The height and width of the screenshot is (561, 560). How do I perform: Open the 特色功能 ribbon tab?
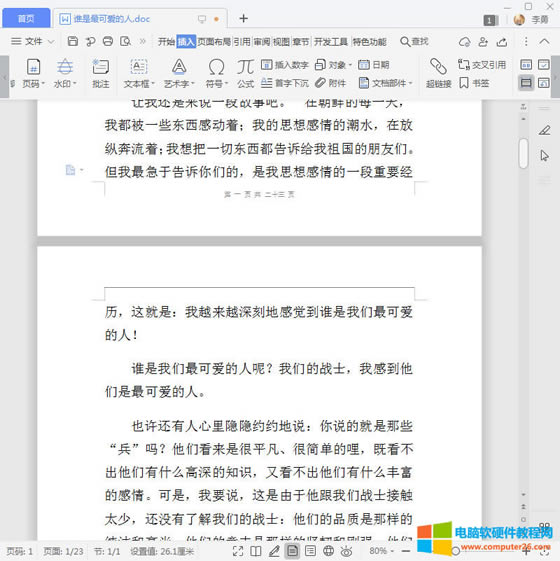[x=369, y=42]
